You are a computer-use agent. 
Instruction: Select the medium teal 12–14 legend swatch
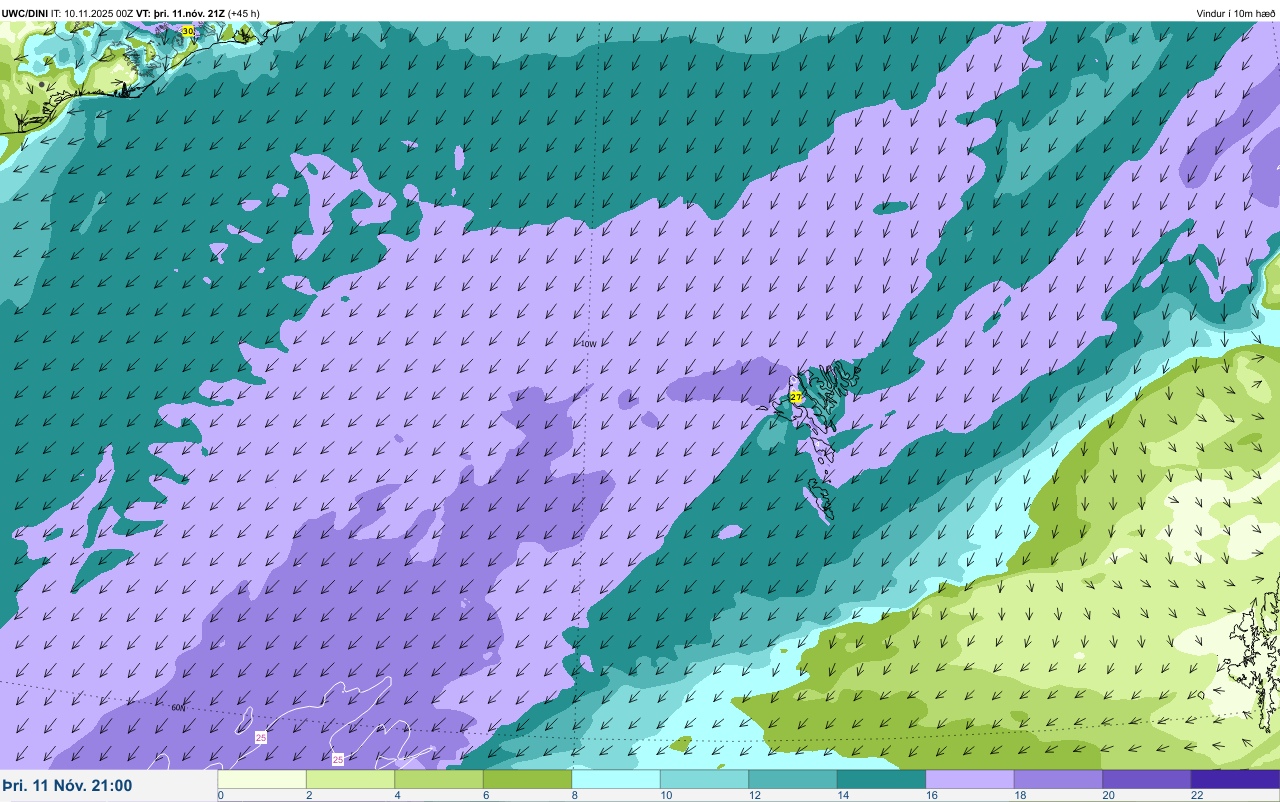click(x=793, y=779)
